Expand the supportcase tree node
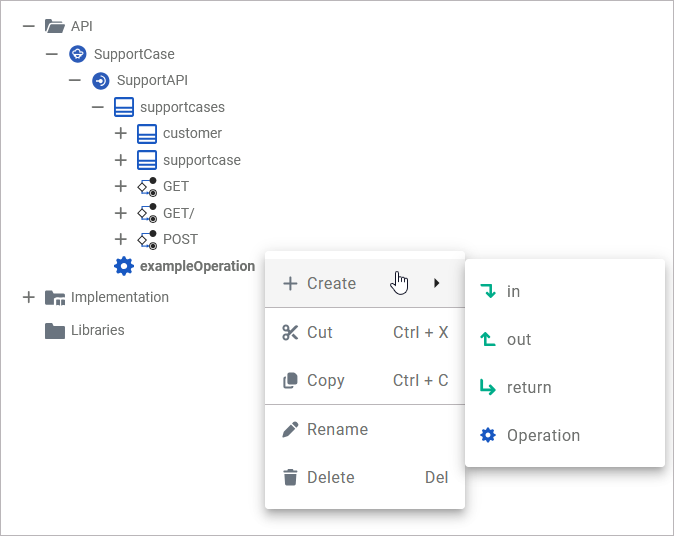674x536 pixels. pyautogui.click(x=121, y=160)
